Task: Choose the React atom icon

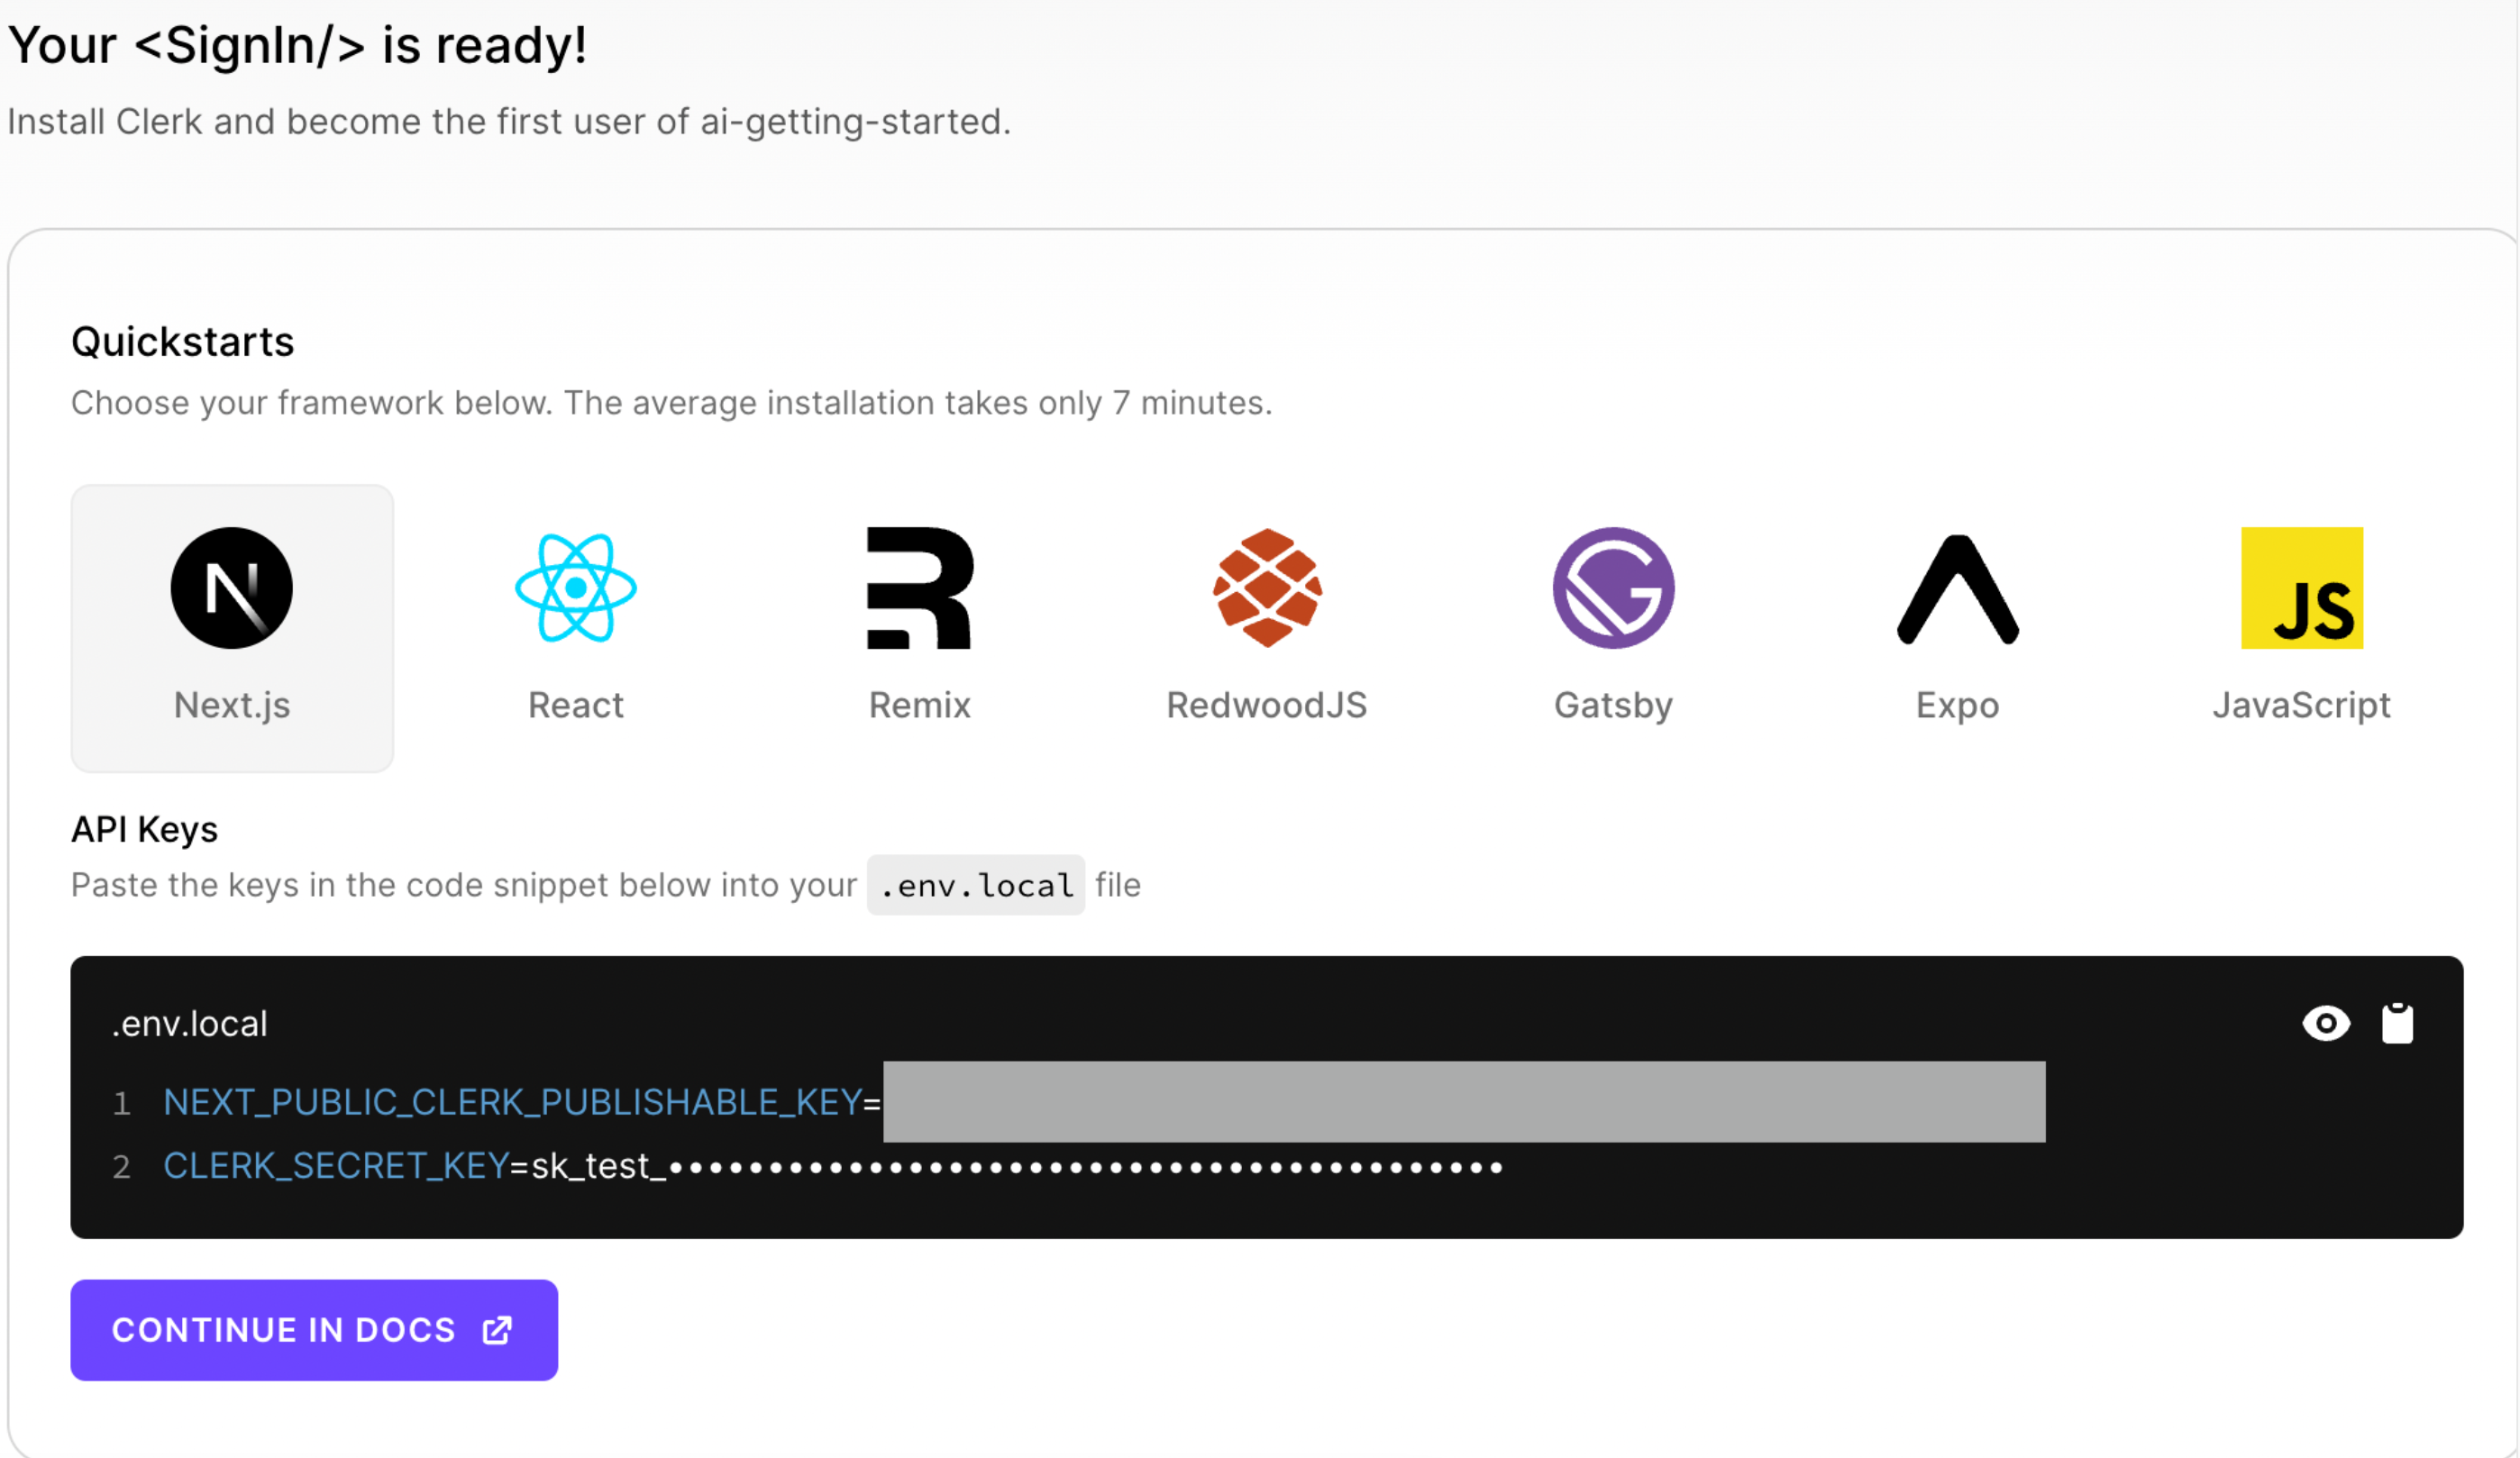Action: click(576, 588)
